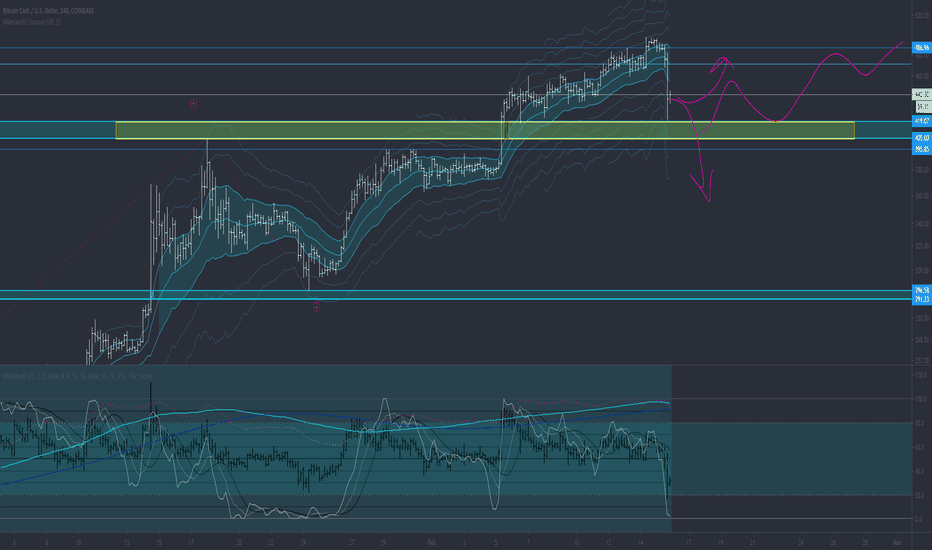
Task: Click the 486.96 blue price label
Action: (x=922, y=48)
